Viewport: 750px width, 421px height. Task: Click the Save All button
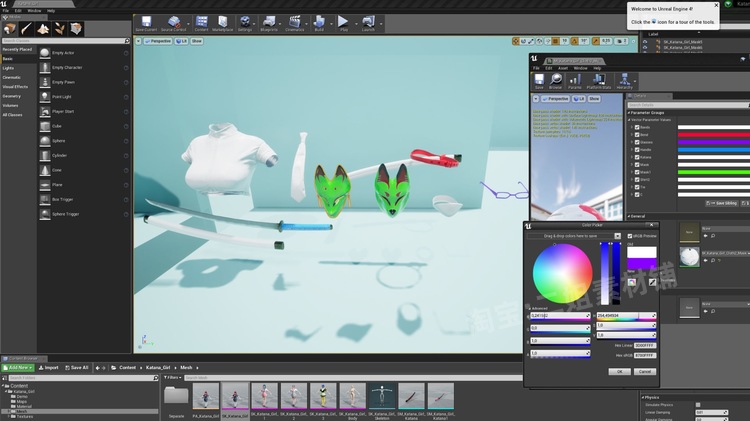[x=77, y=367]
